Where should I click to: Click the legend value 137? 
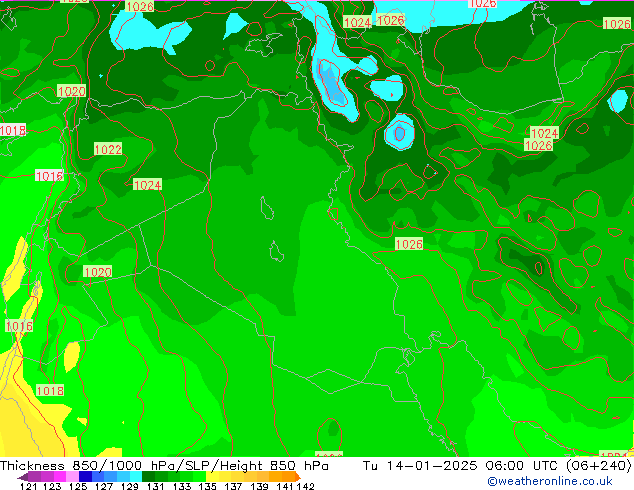tap(233, 486)
